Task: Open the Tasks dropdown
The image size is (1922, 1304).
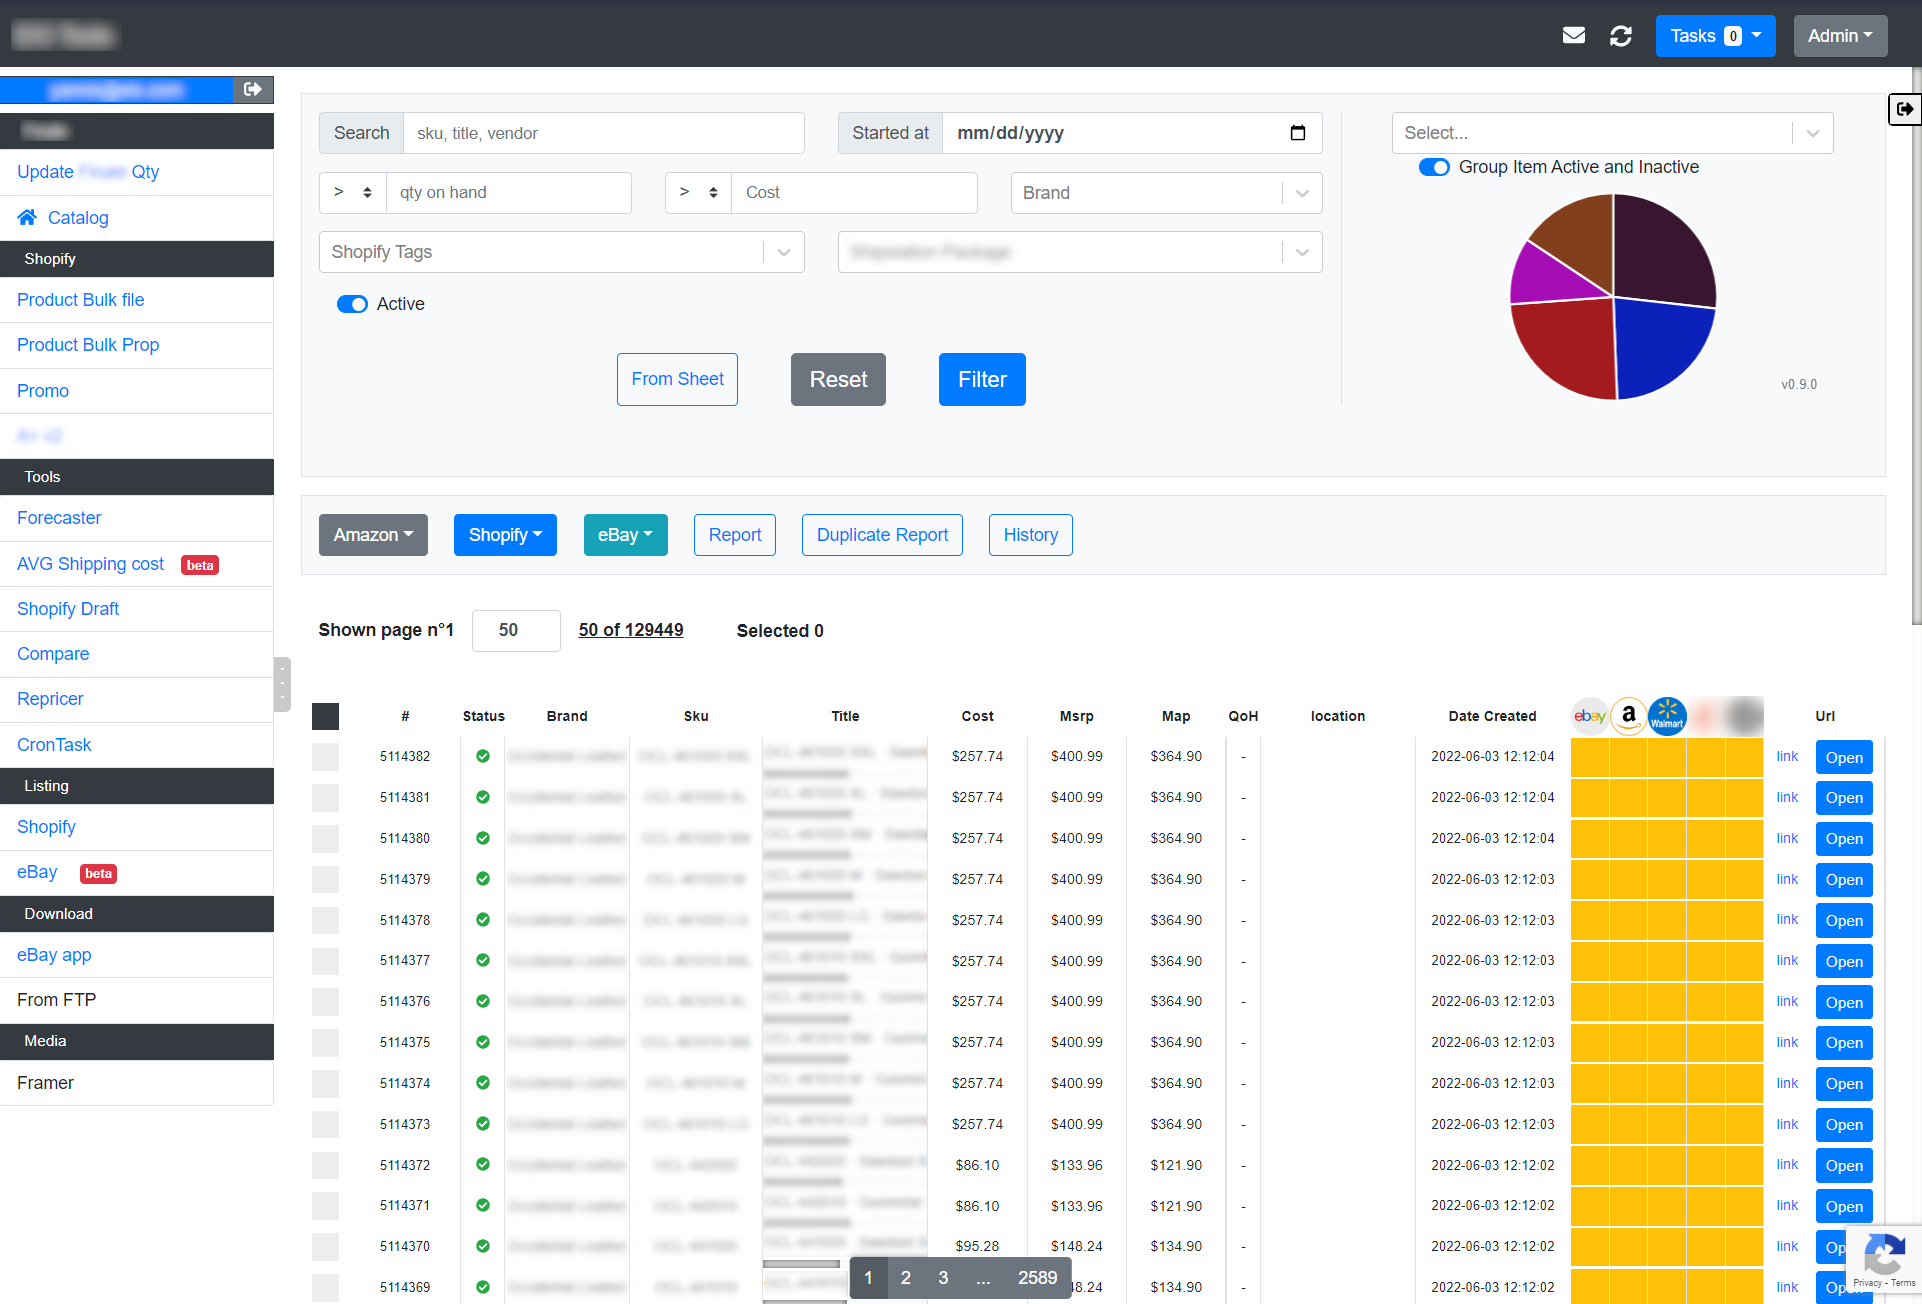Action: coord(1715,36)
